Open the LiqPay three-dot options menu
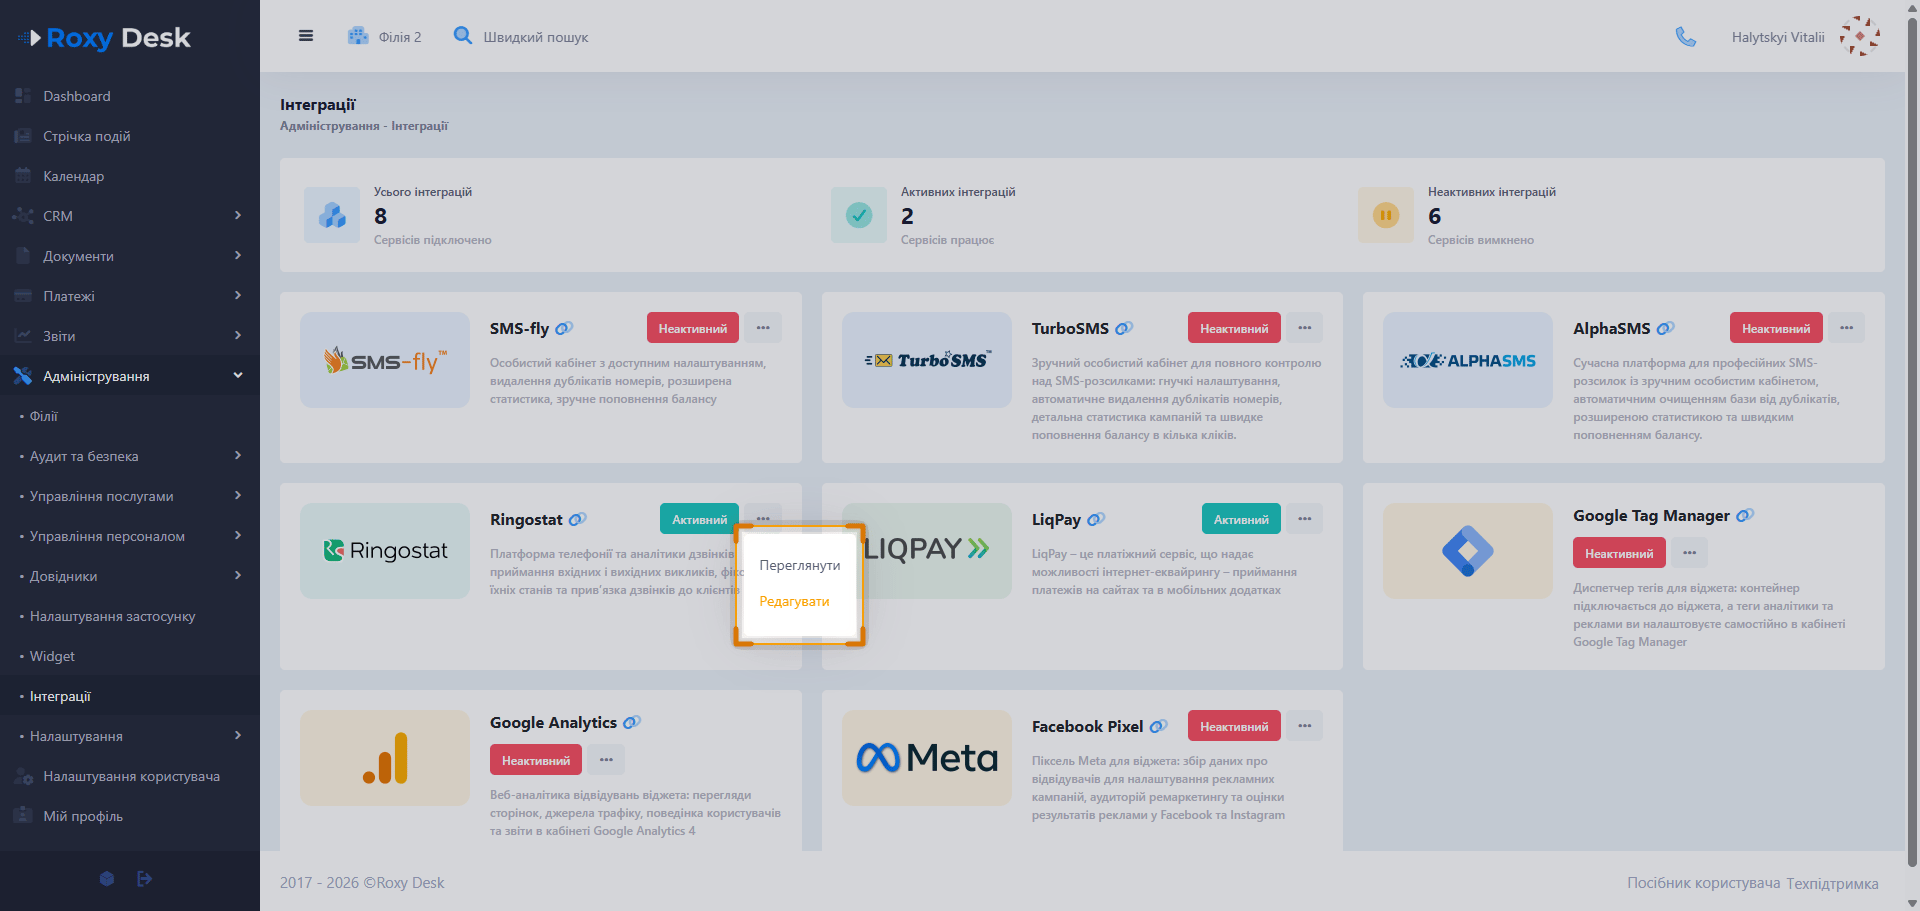The image size is (1920, 911). coord(1305,519)
